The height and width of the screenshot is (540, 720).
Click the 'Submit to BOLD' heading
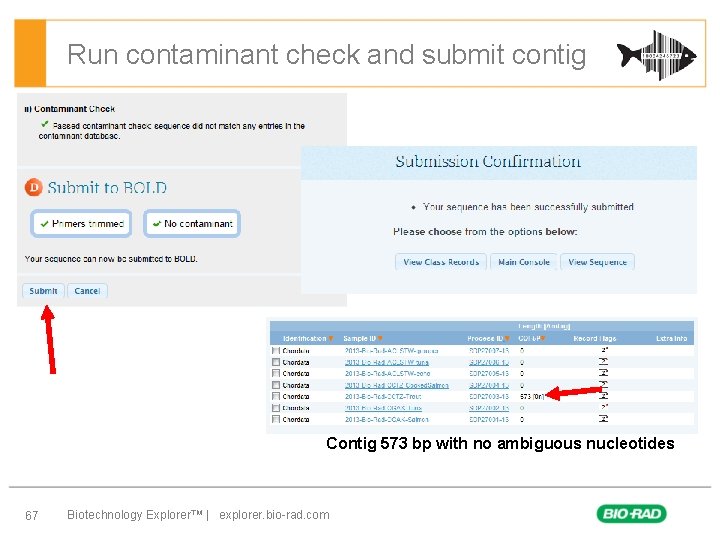(107, 187)
